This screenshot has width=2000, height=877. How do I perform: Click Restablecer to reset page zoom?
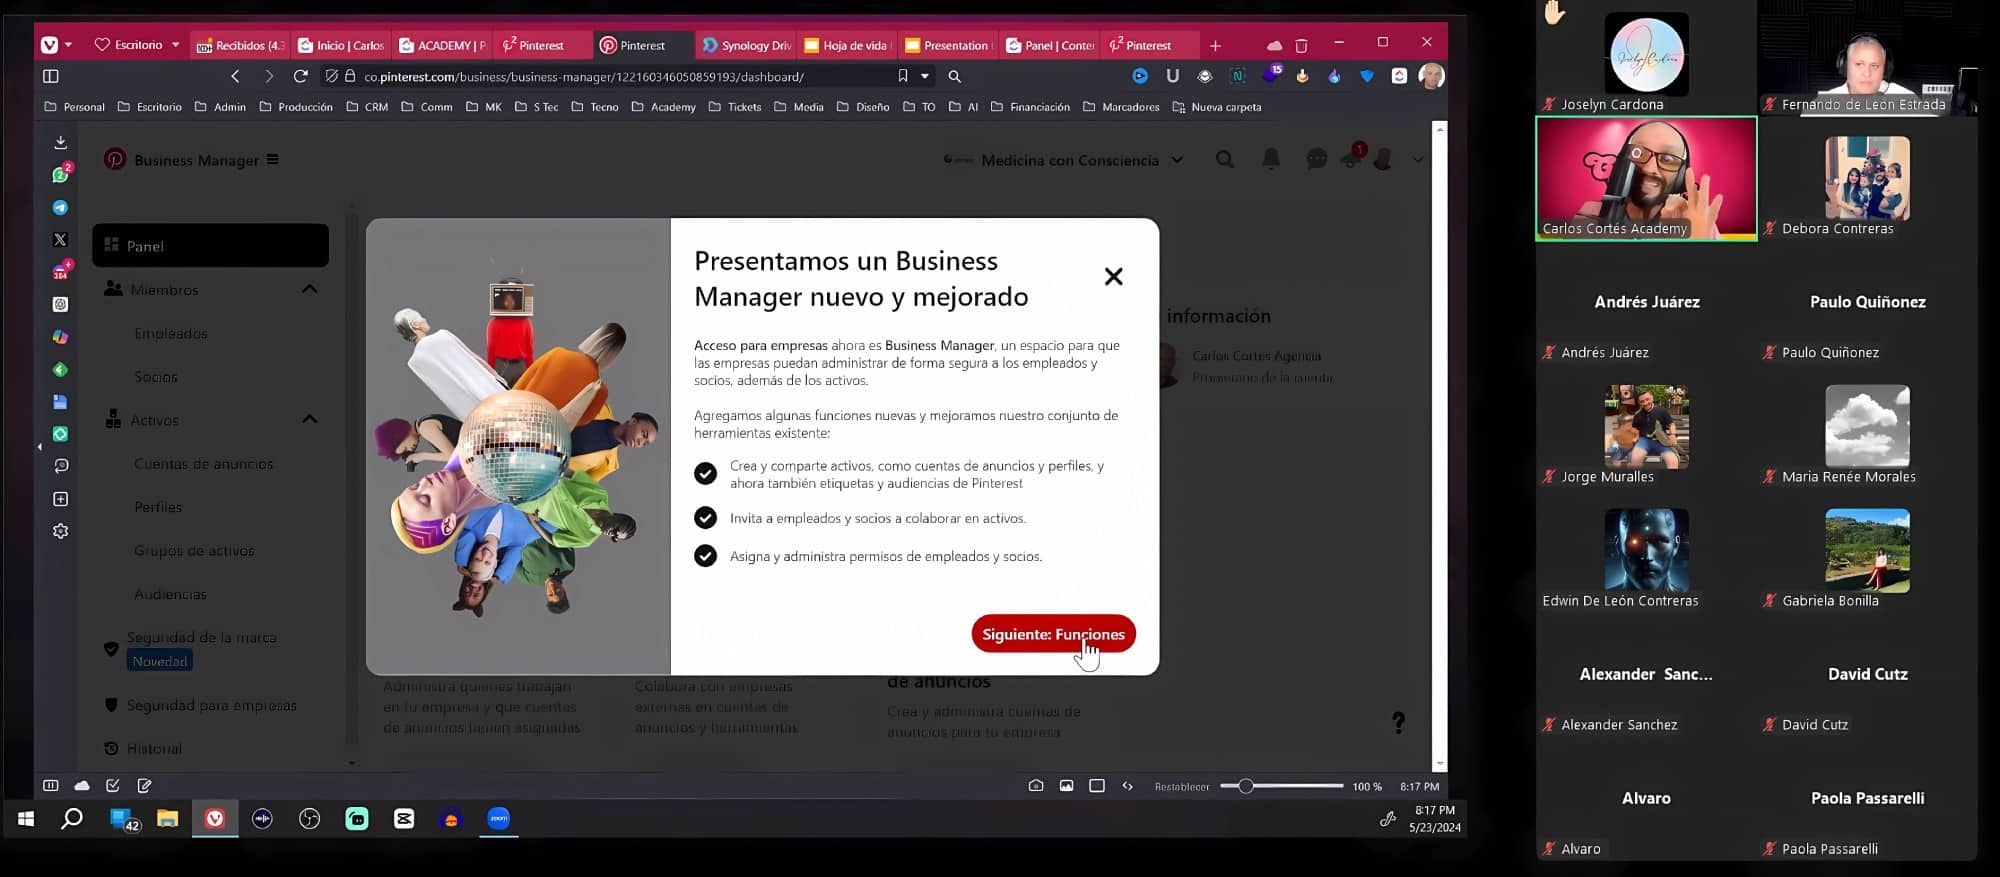pos(1182,787)
